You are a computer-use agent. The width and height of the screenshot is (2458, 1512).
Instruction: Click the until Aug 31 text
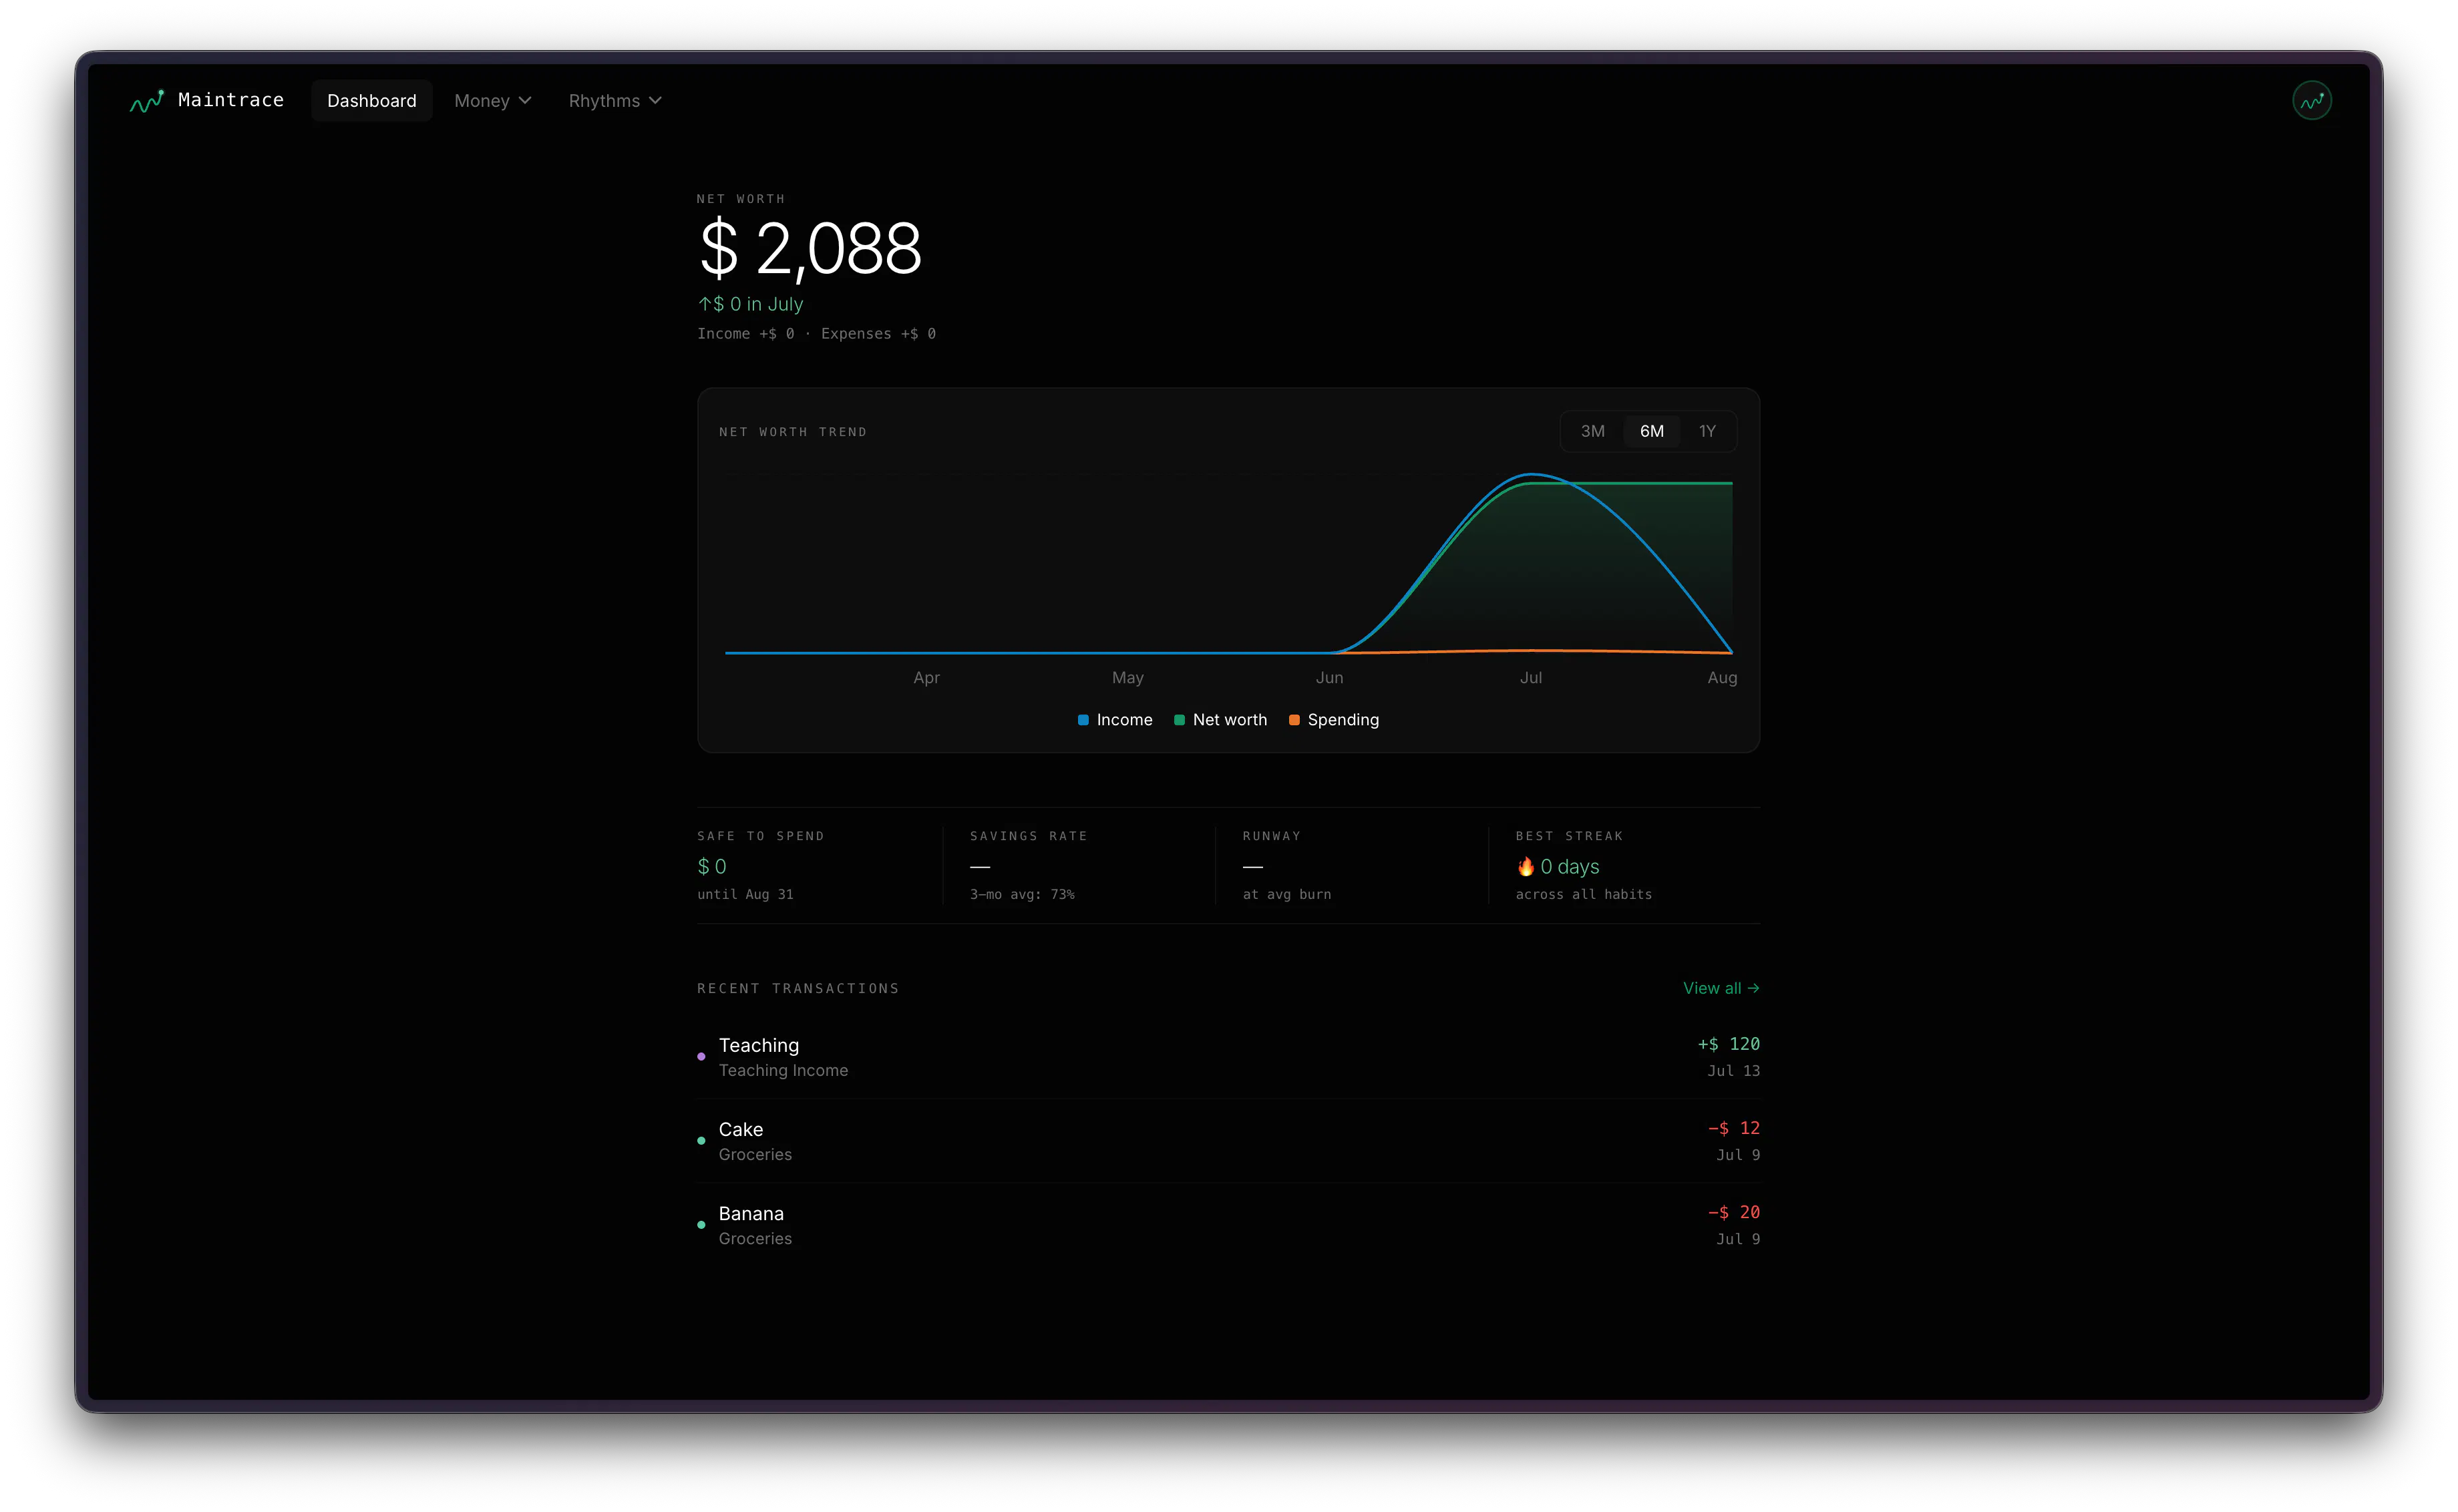[745, 894]
